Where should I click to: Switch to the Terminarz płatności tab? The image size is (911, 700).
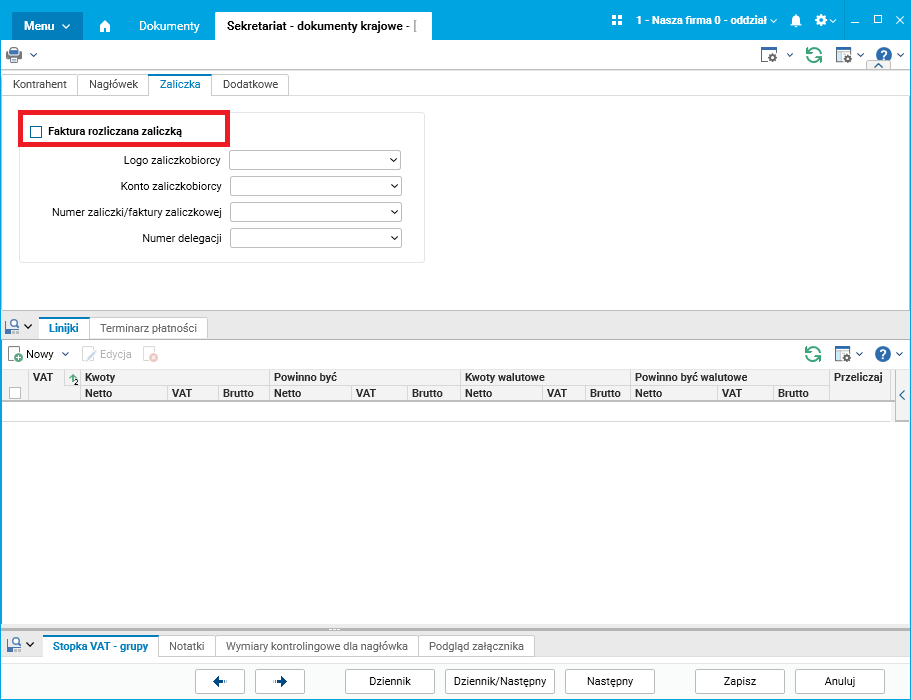pyautogui.click(x=148, y=328)
